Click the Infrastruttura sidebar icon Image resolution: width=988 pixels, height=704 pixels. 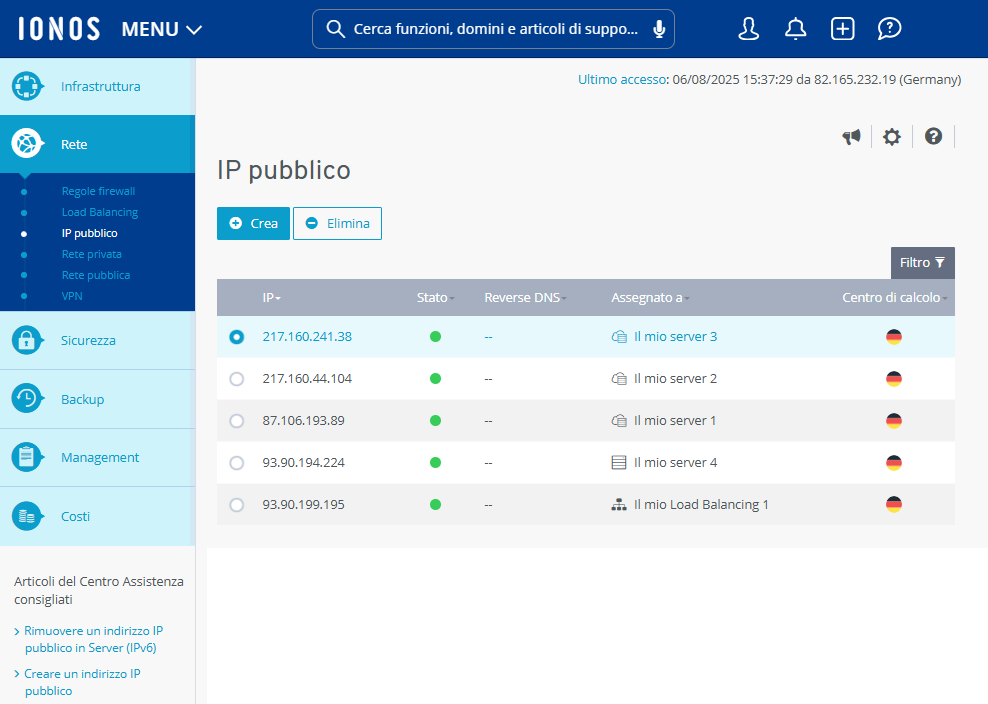click(x=27, y=86)
